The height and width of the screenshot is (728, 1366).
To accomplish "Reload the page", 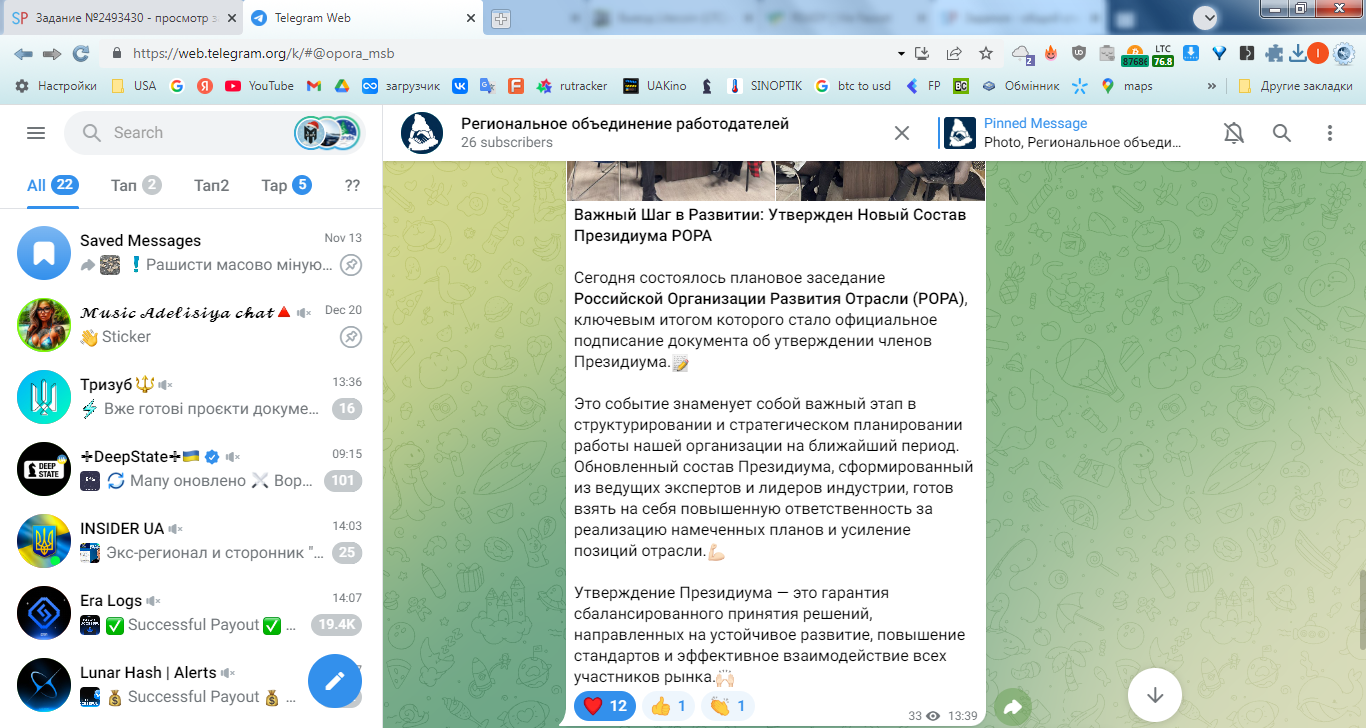I will (x=81, y=54).
